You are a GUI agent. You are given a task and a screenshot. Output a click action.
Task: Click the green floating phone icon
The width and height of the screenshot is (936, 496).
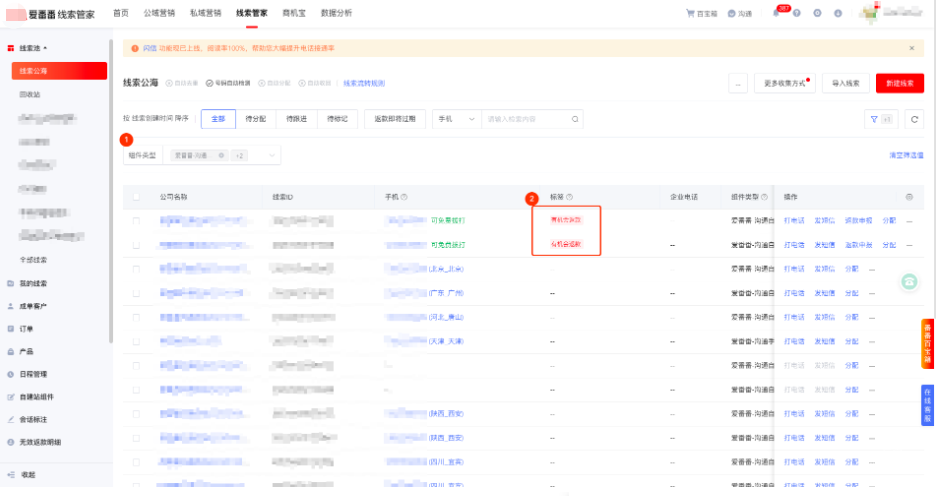[909, 282]
